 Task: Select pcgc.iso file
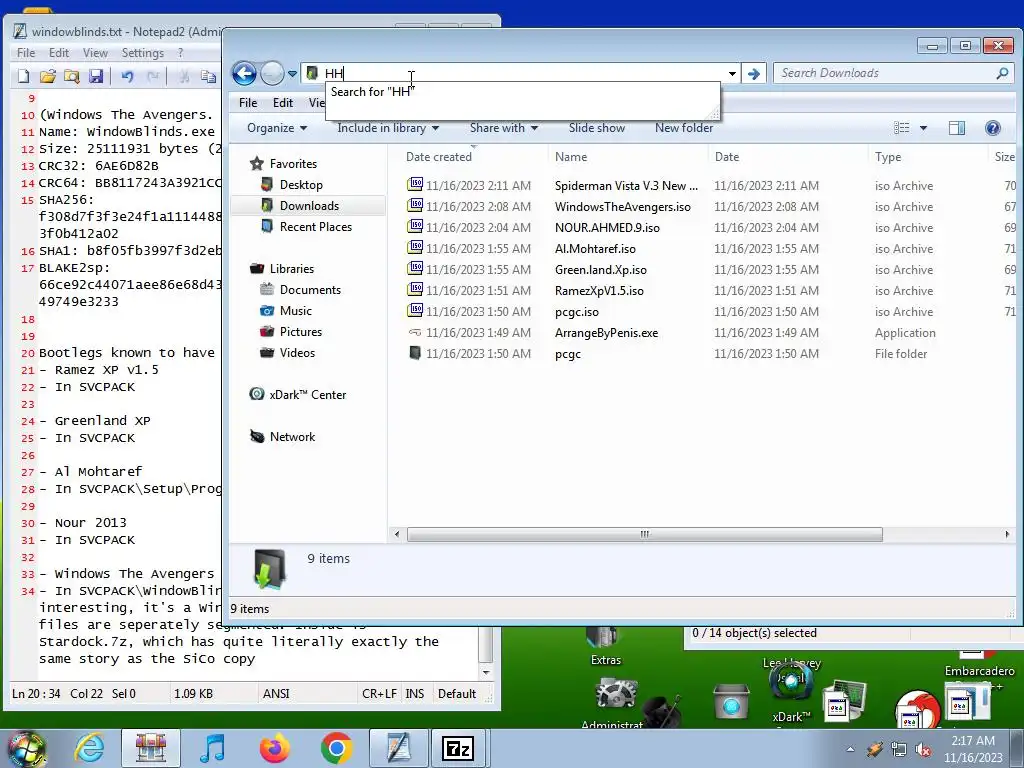tap(577, 312)
